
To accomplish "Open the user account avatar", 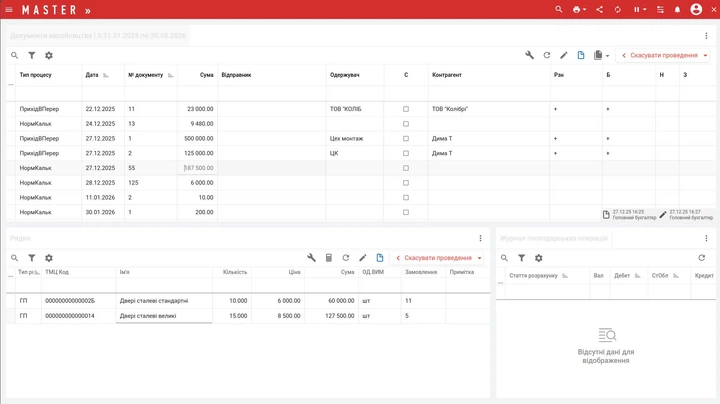I will coord(696,9).
